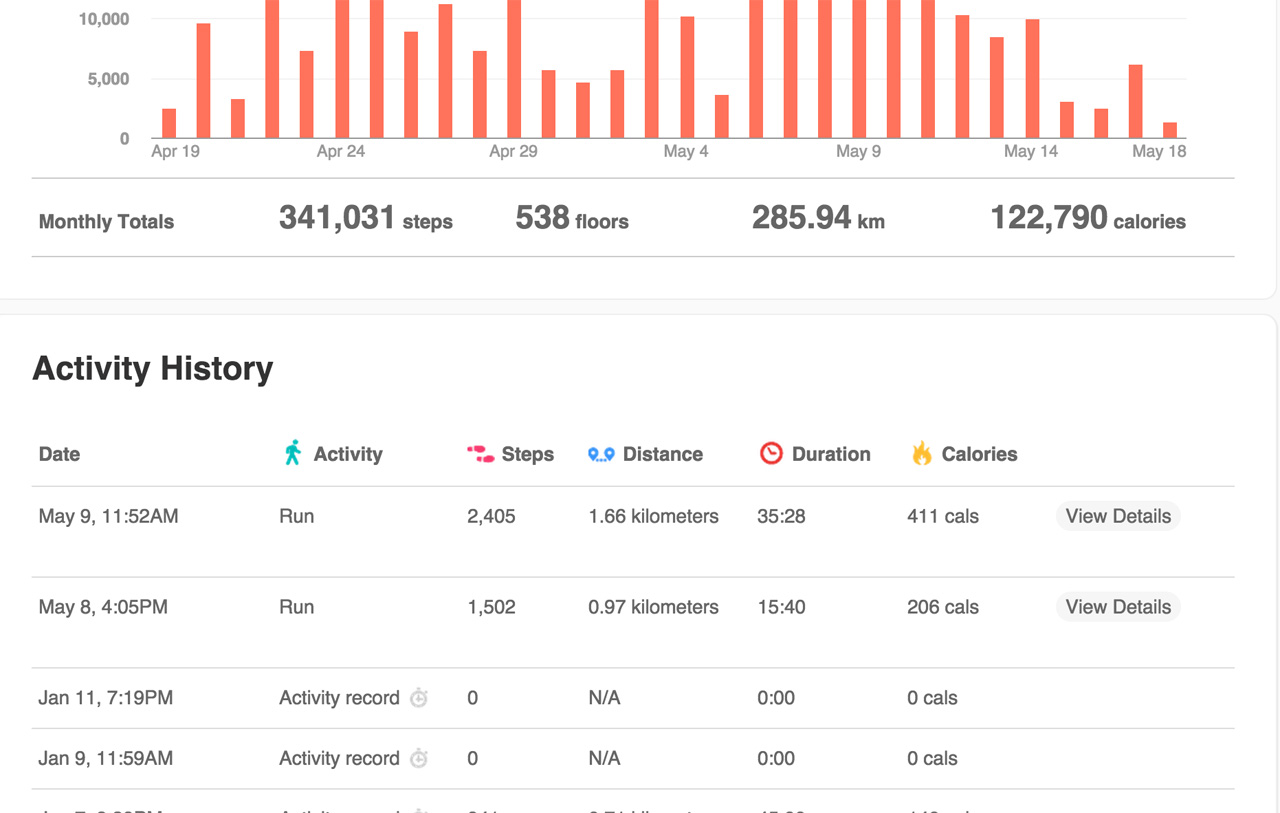Click stopwatch icon in Jan 11 activity row
This screenshot has width=1280, height=813.
[419, 698]
